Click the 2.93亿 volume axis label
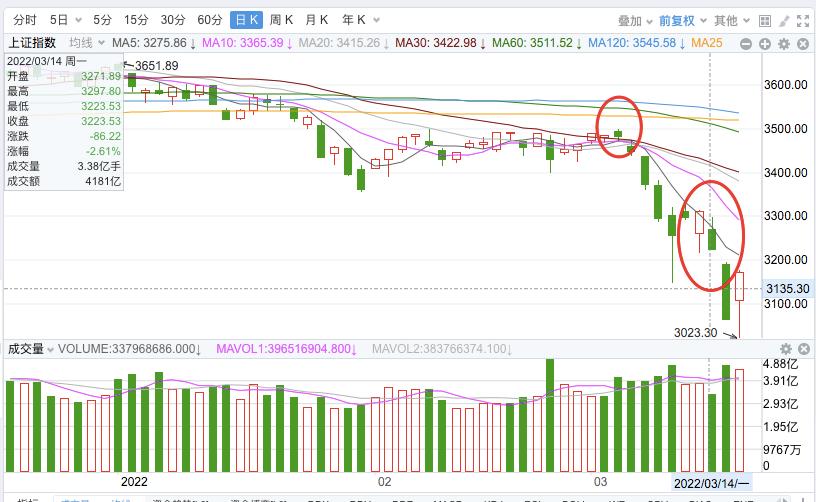Image resolution: width=816 pixels, height=502 pixels. point(780,404)
